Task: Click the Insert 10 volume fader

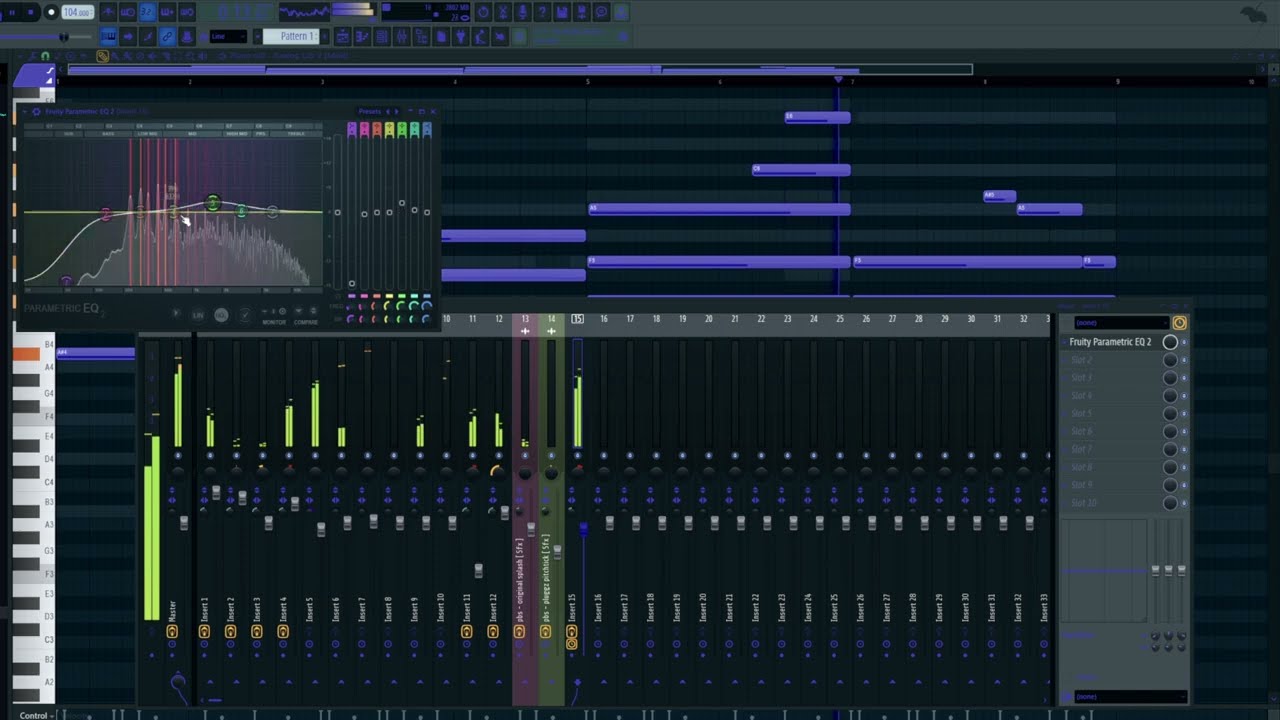Action: [452, 522]
